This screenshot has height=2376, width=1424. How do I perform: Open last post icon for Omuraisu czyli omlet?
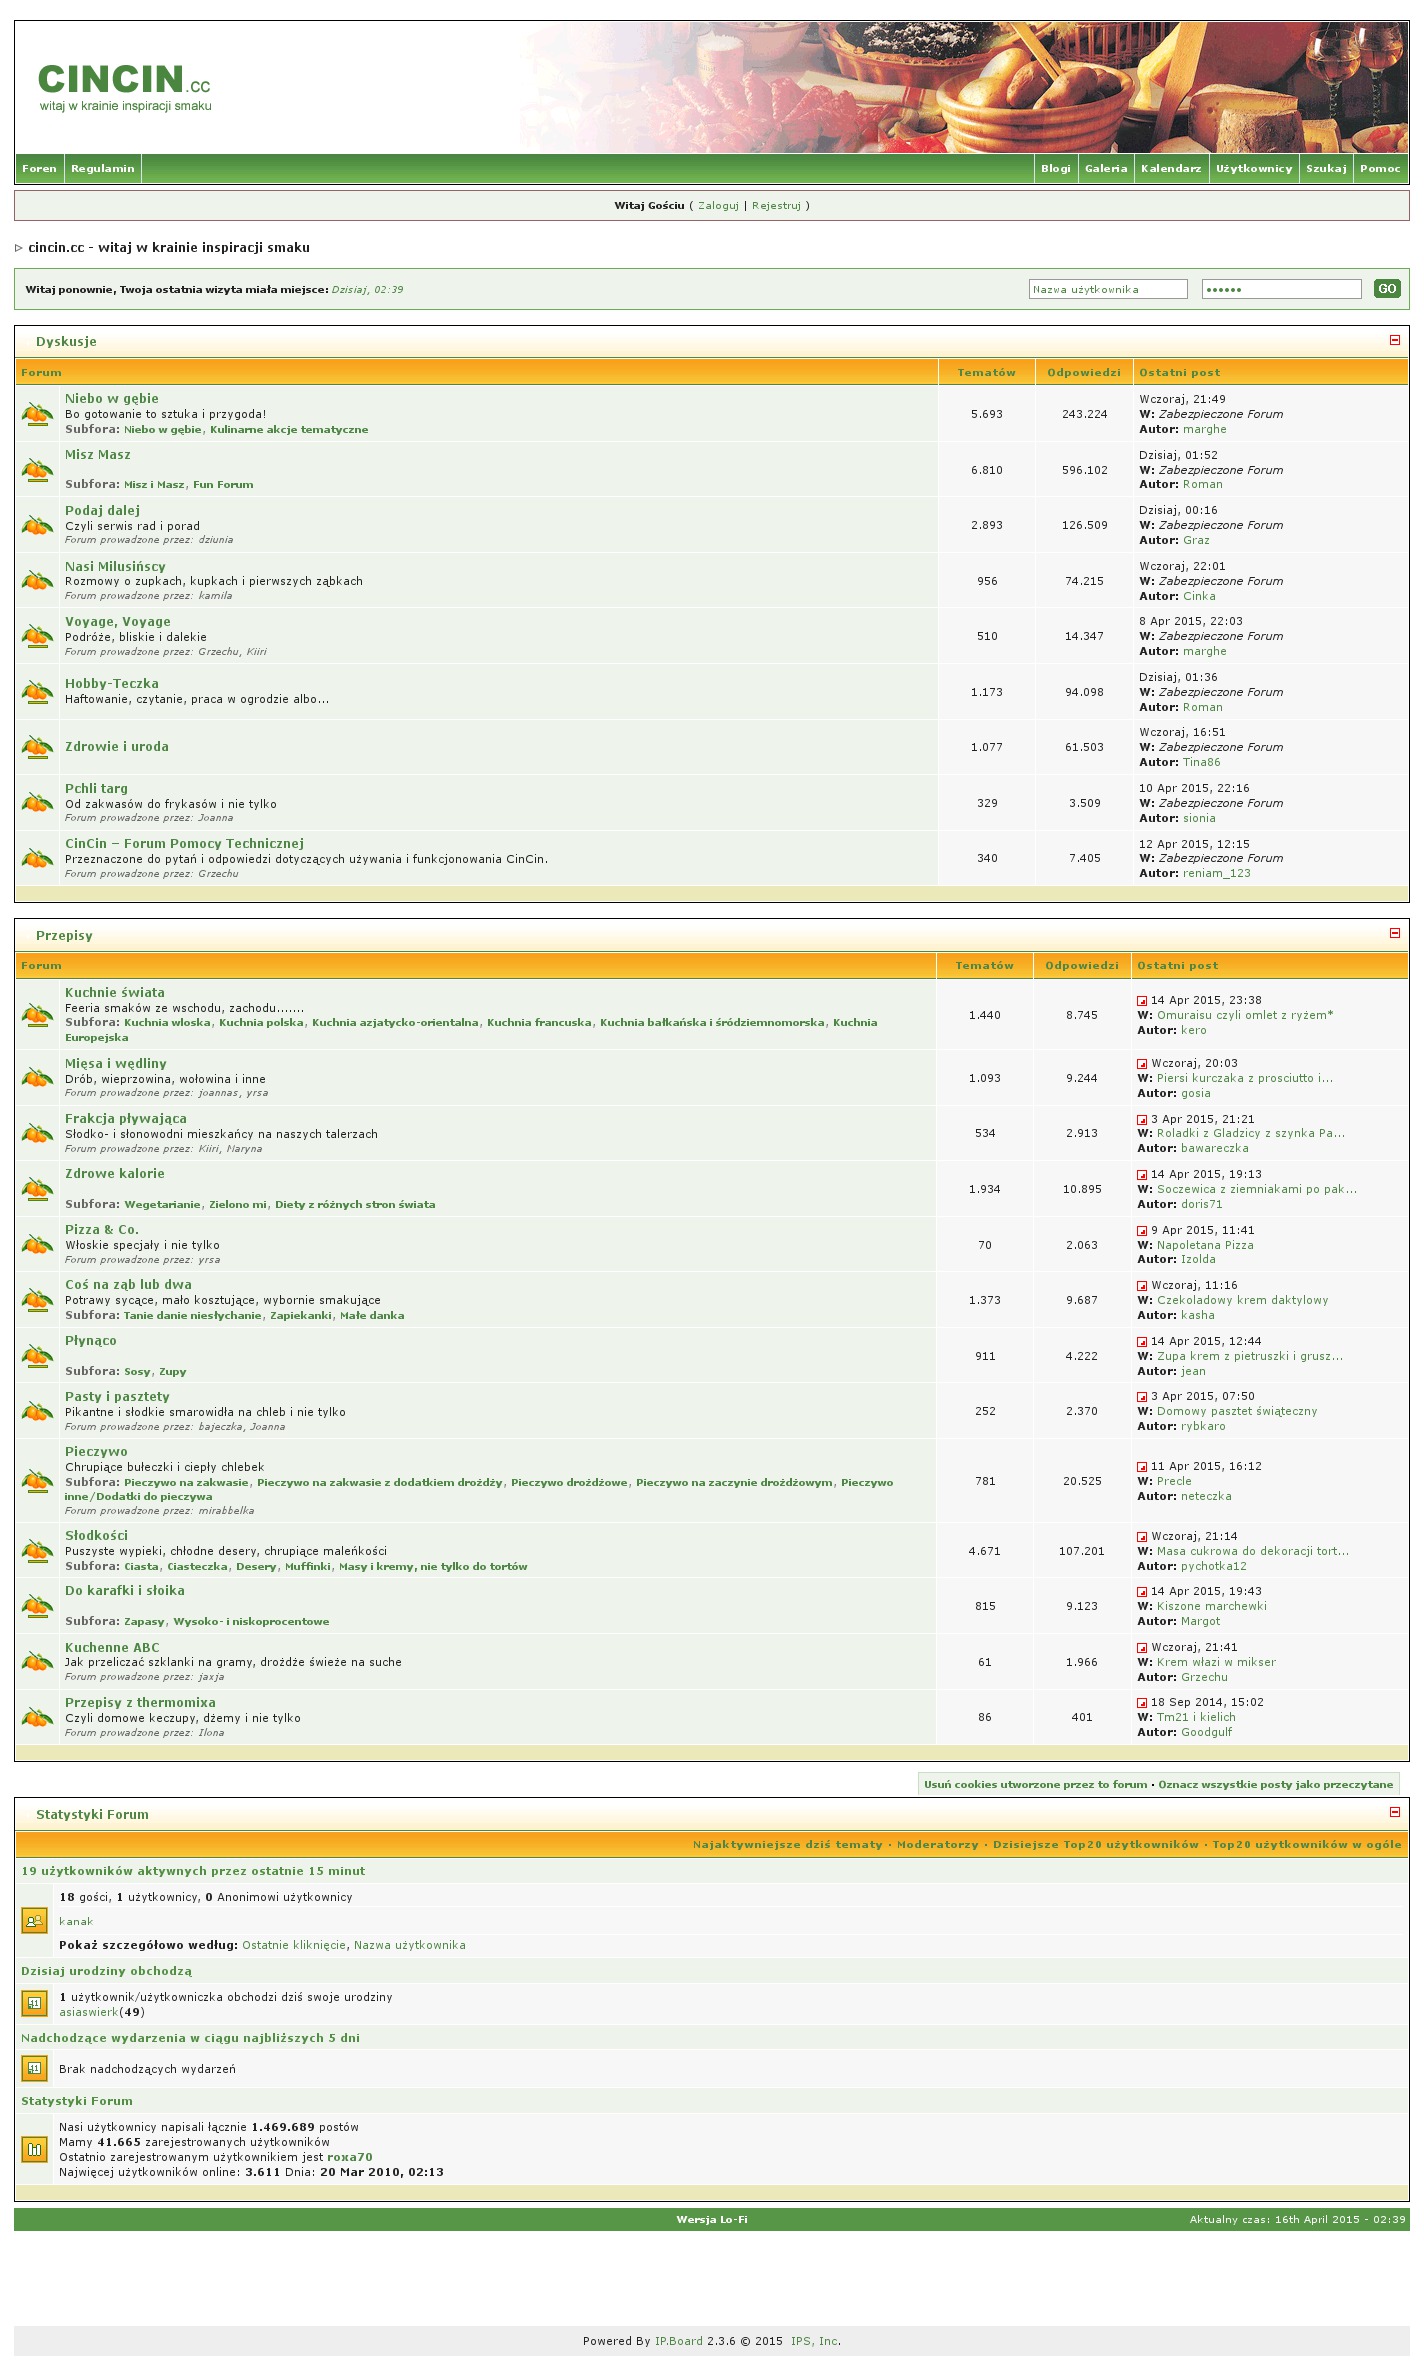pos(1142,1001)
